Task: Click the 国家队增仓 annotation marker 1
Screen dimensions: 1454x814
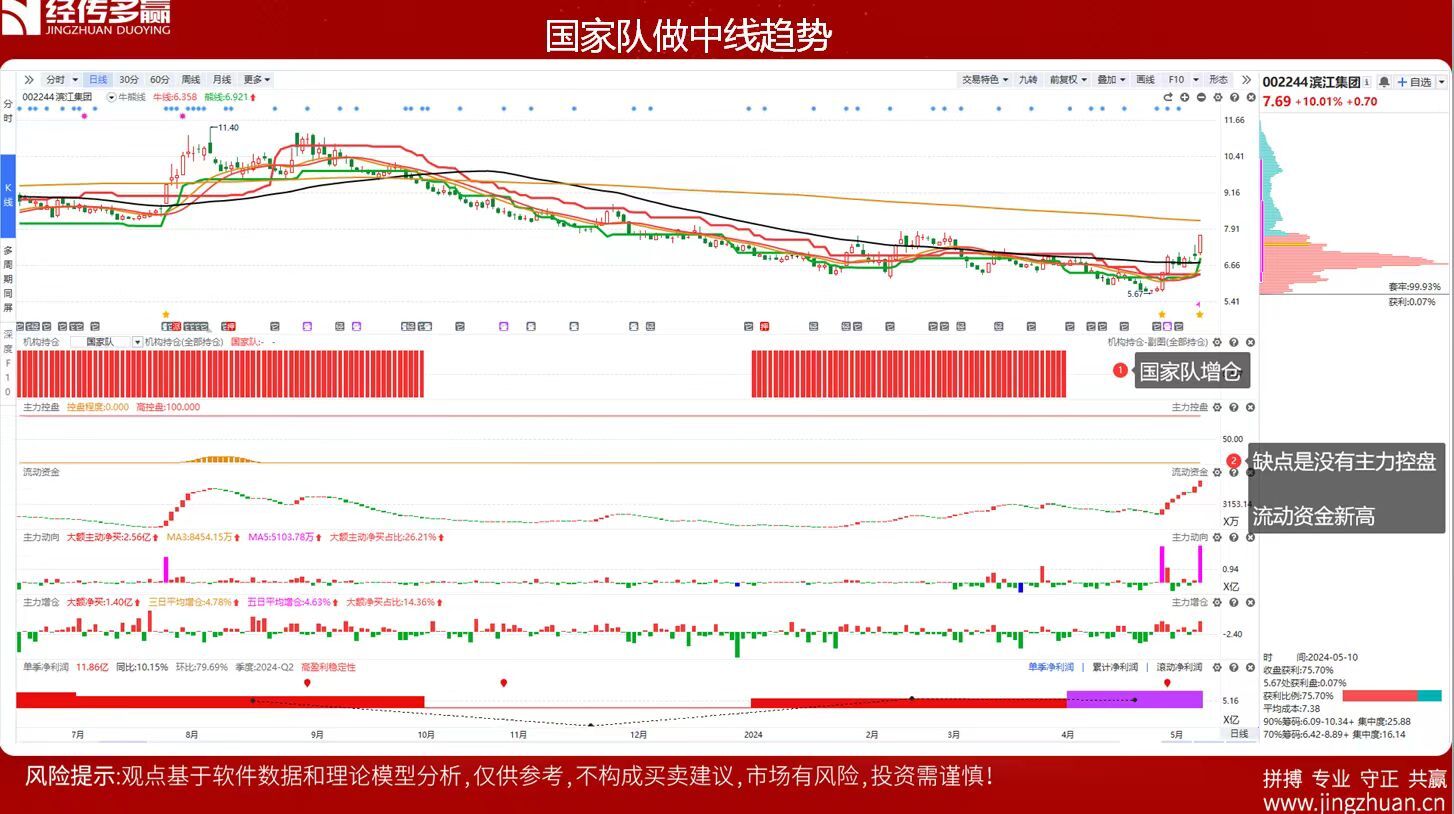Action: 1120,371
